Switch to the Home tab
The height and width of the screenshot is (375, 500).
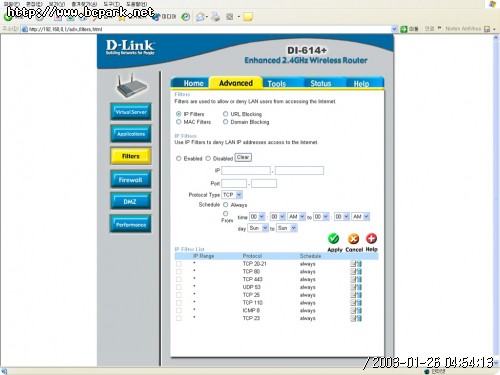191,83
